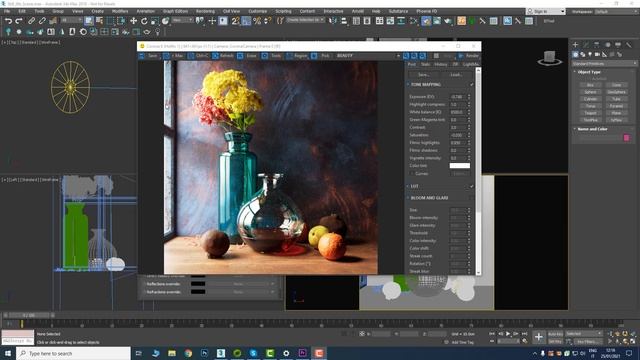The image size is (640, 360).
Task: Click the Windows search box in taskbar
Action: 73,353
